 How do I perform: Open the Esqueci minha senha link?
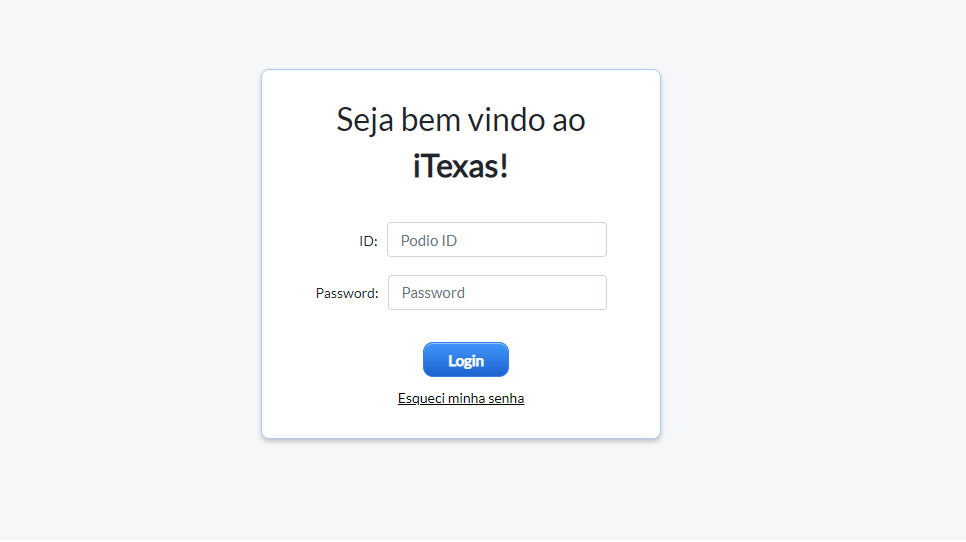click(461, 398)
